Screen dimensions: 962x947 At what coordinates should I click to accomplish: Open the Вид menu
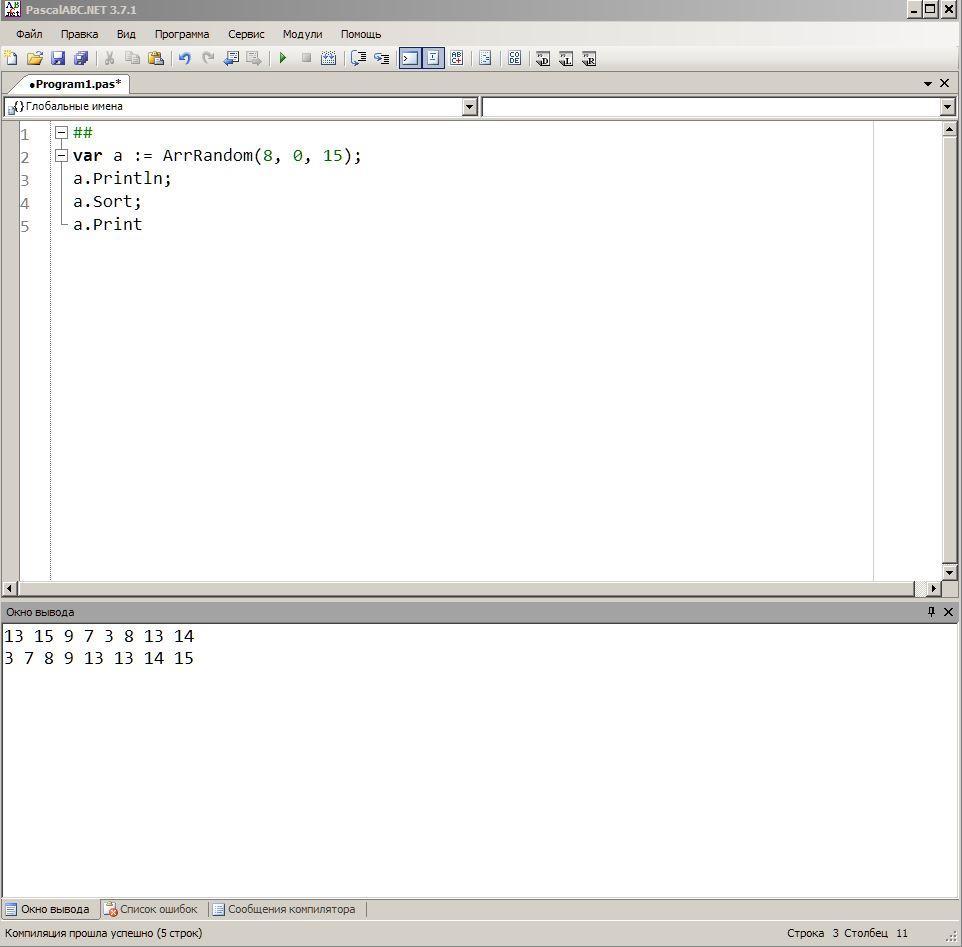pos(126,34)
